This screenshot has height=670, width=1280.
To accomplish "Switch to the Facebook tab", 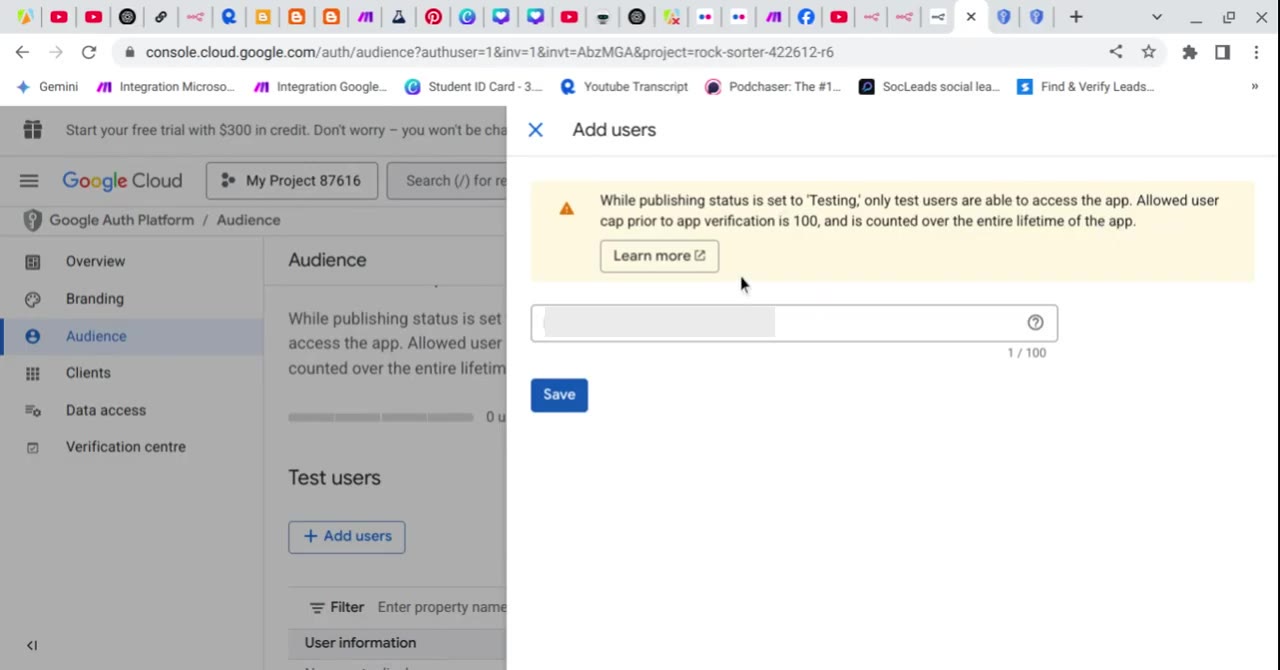I will point(806,17).
